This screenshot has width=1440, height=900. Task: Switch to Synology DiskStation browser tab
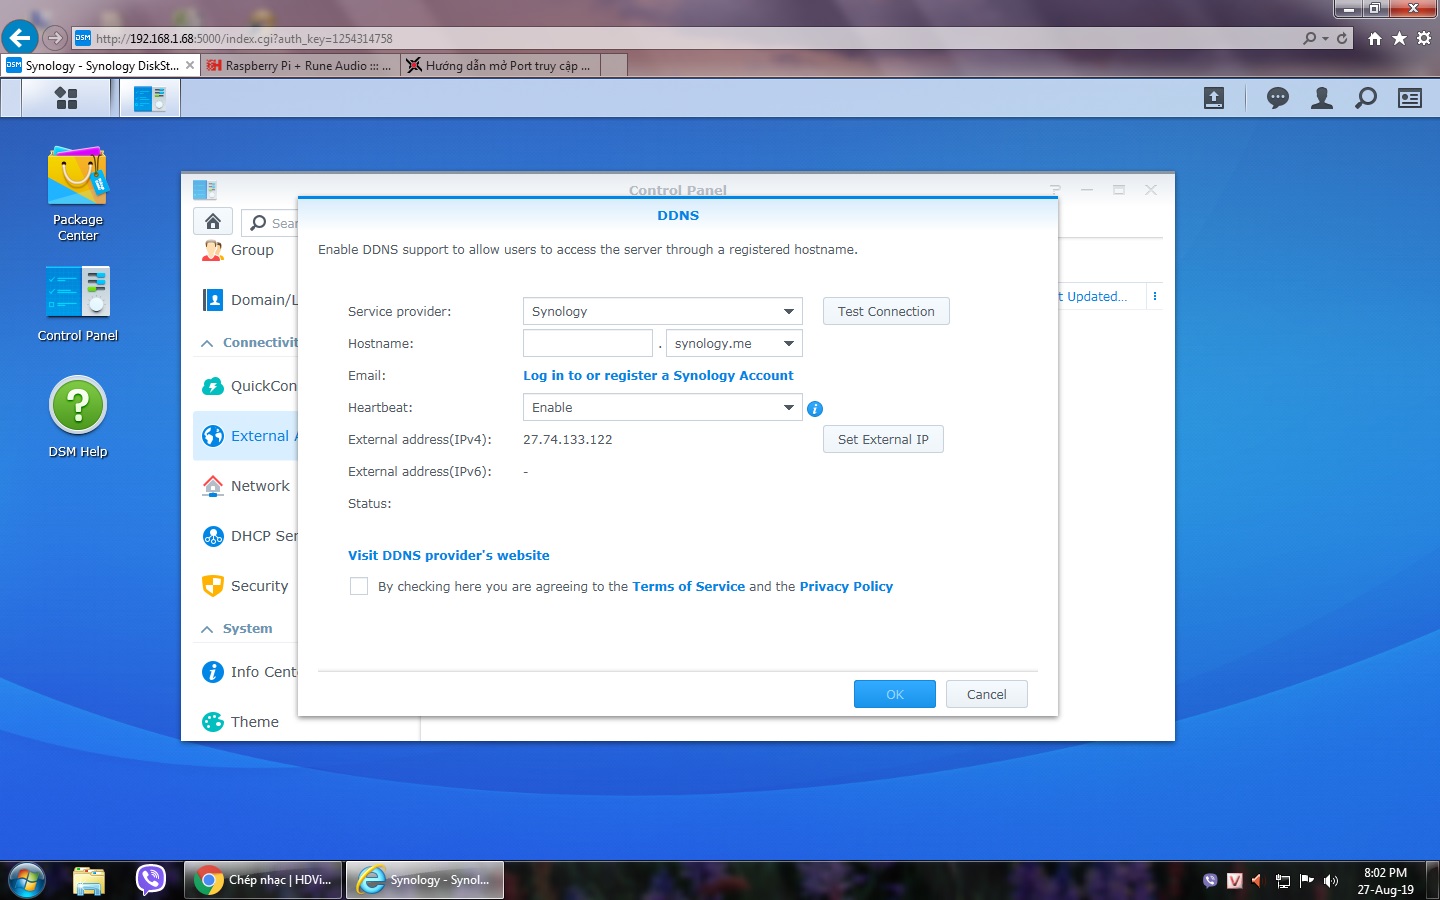click(x=100, y=65)
